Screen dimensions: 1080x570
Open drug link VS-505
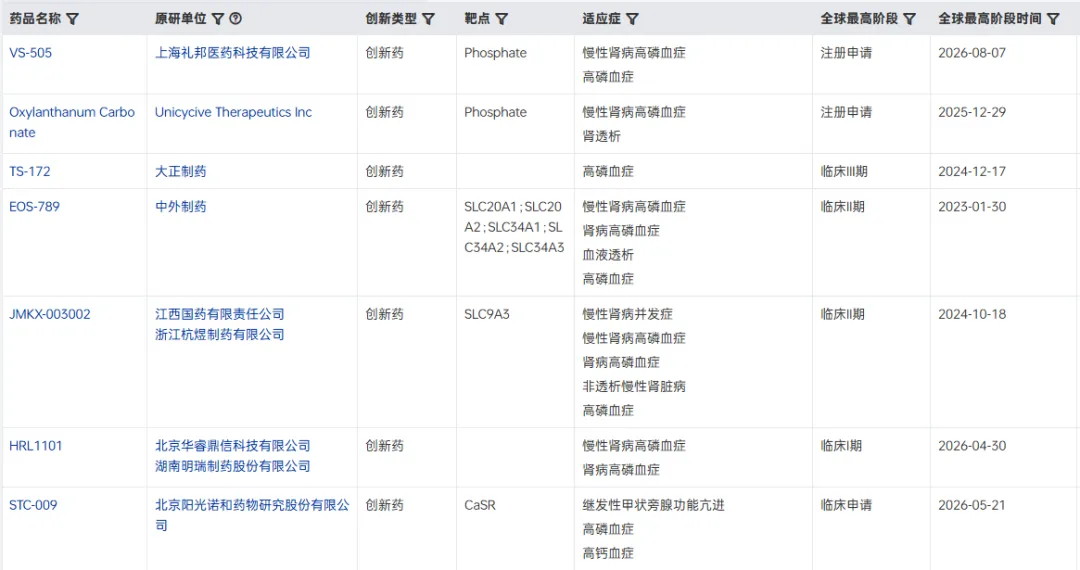pos(30,53)
